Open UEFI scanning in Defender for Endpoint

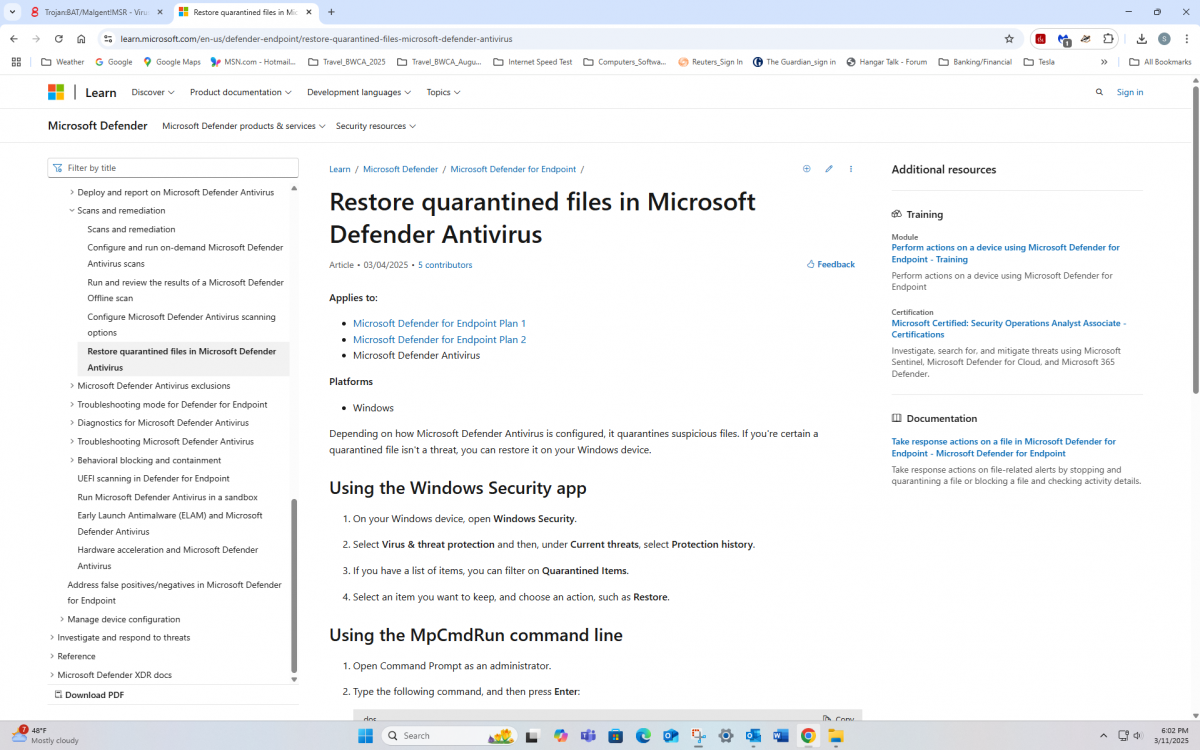pyautogui.click(x=153, y=479)
